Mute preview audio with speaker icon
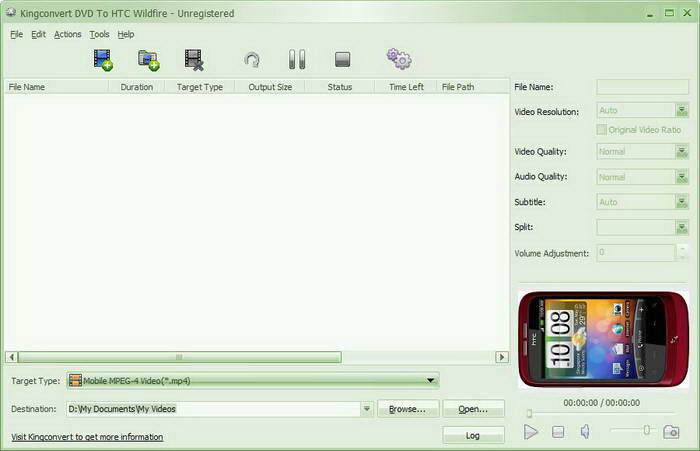700x451 pixels. [586, 431]
